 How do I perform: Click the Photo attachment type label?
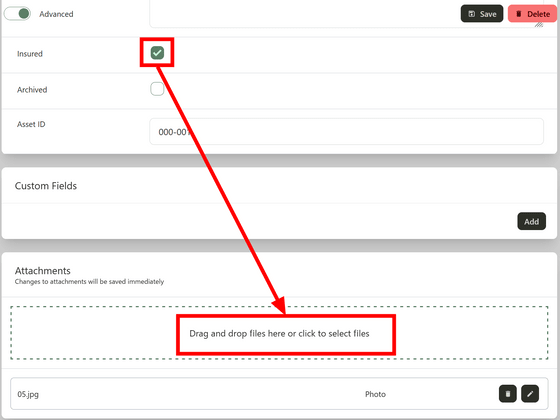(x=375, y=394)
